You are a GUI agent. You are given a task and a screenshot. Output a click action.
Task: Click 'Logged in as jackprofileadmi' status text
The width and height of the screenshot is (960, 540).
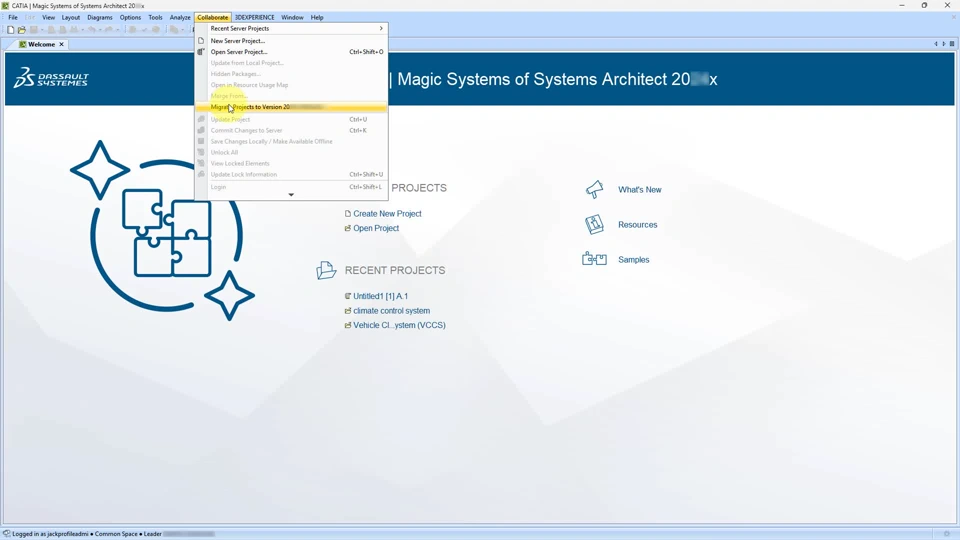coord(50,534)
